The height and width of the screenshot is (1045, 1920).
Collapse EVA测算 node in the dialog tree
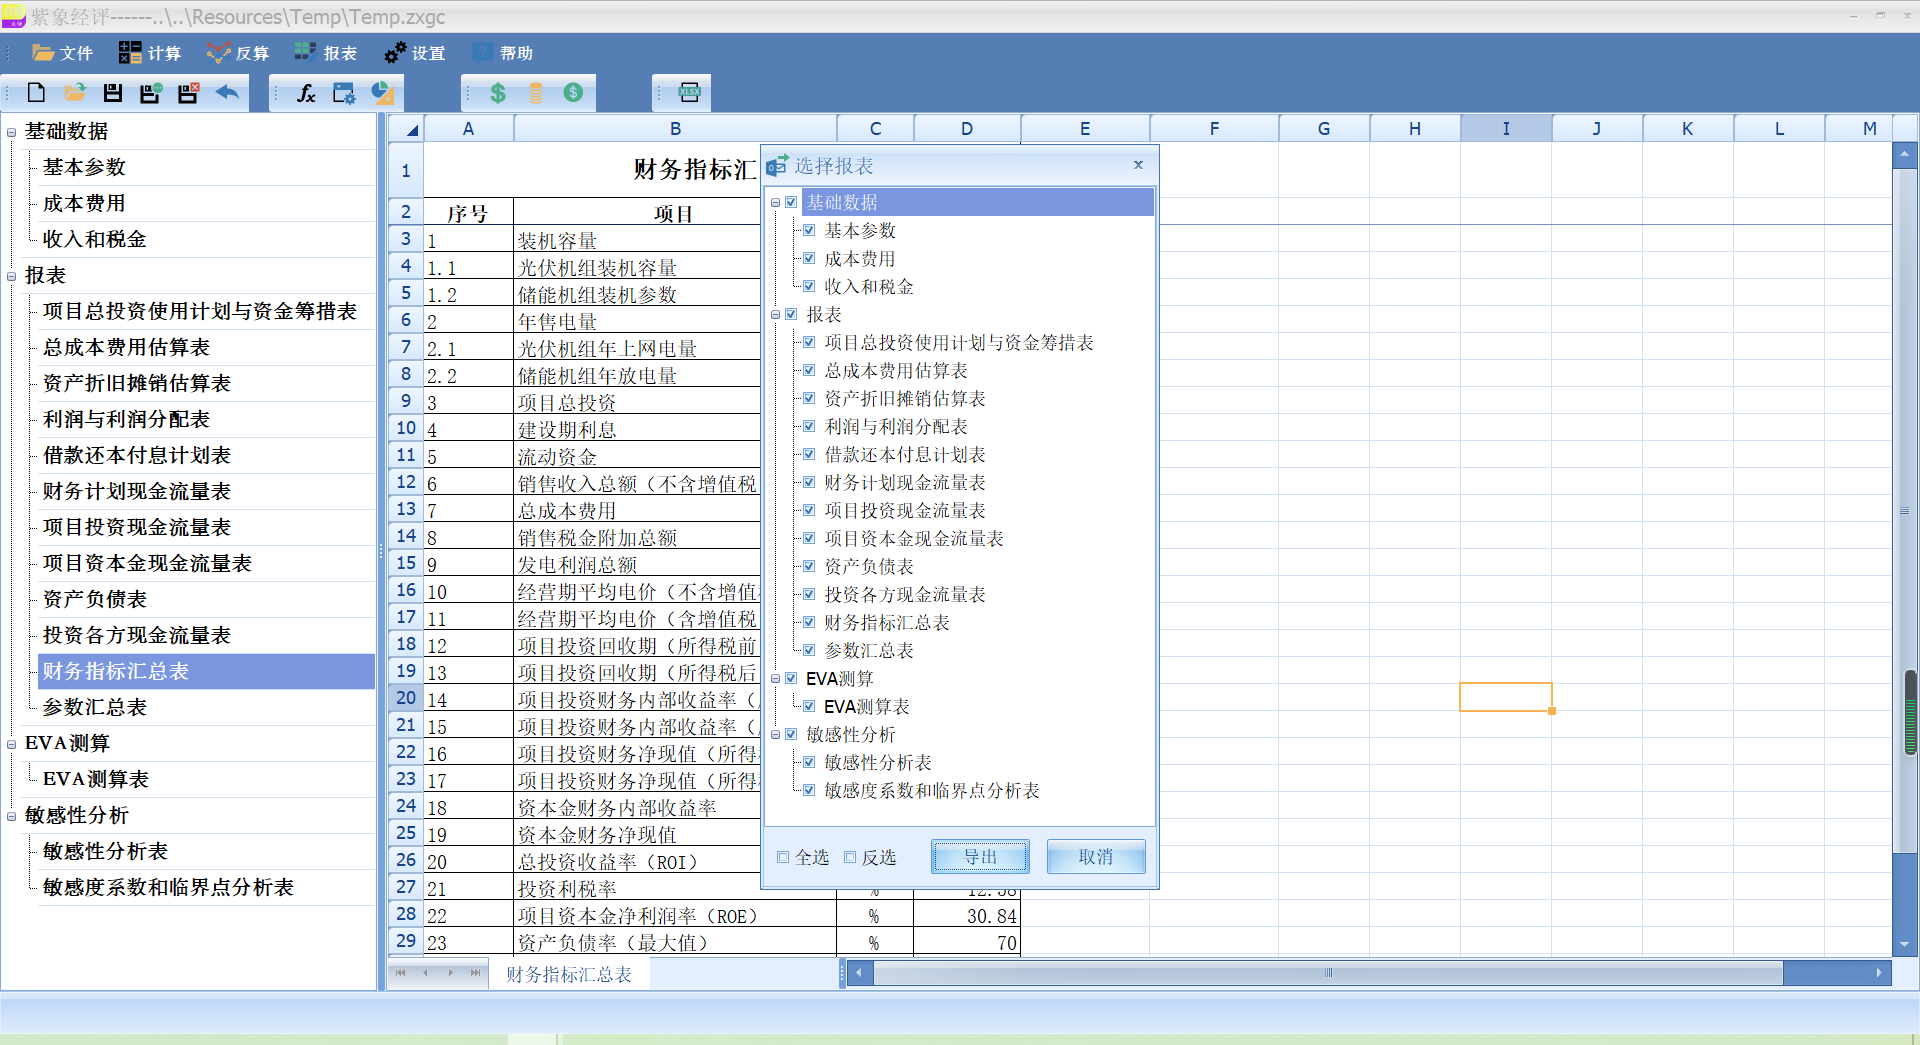point(775,679)
